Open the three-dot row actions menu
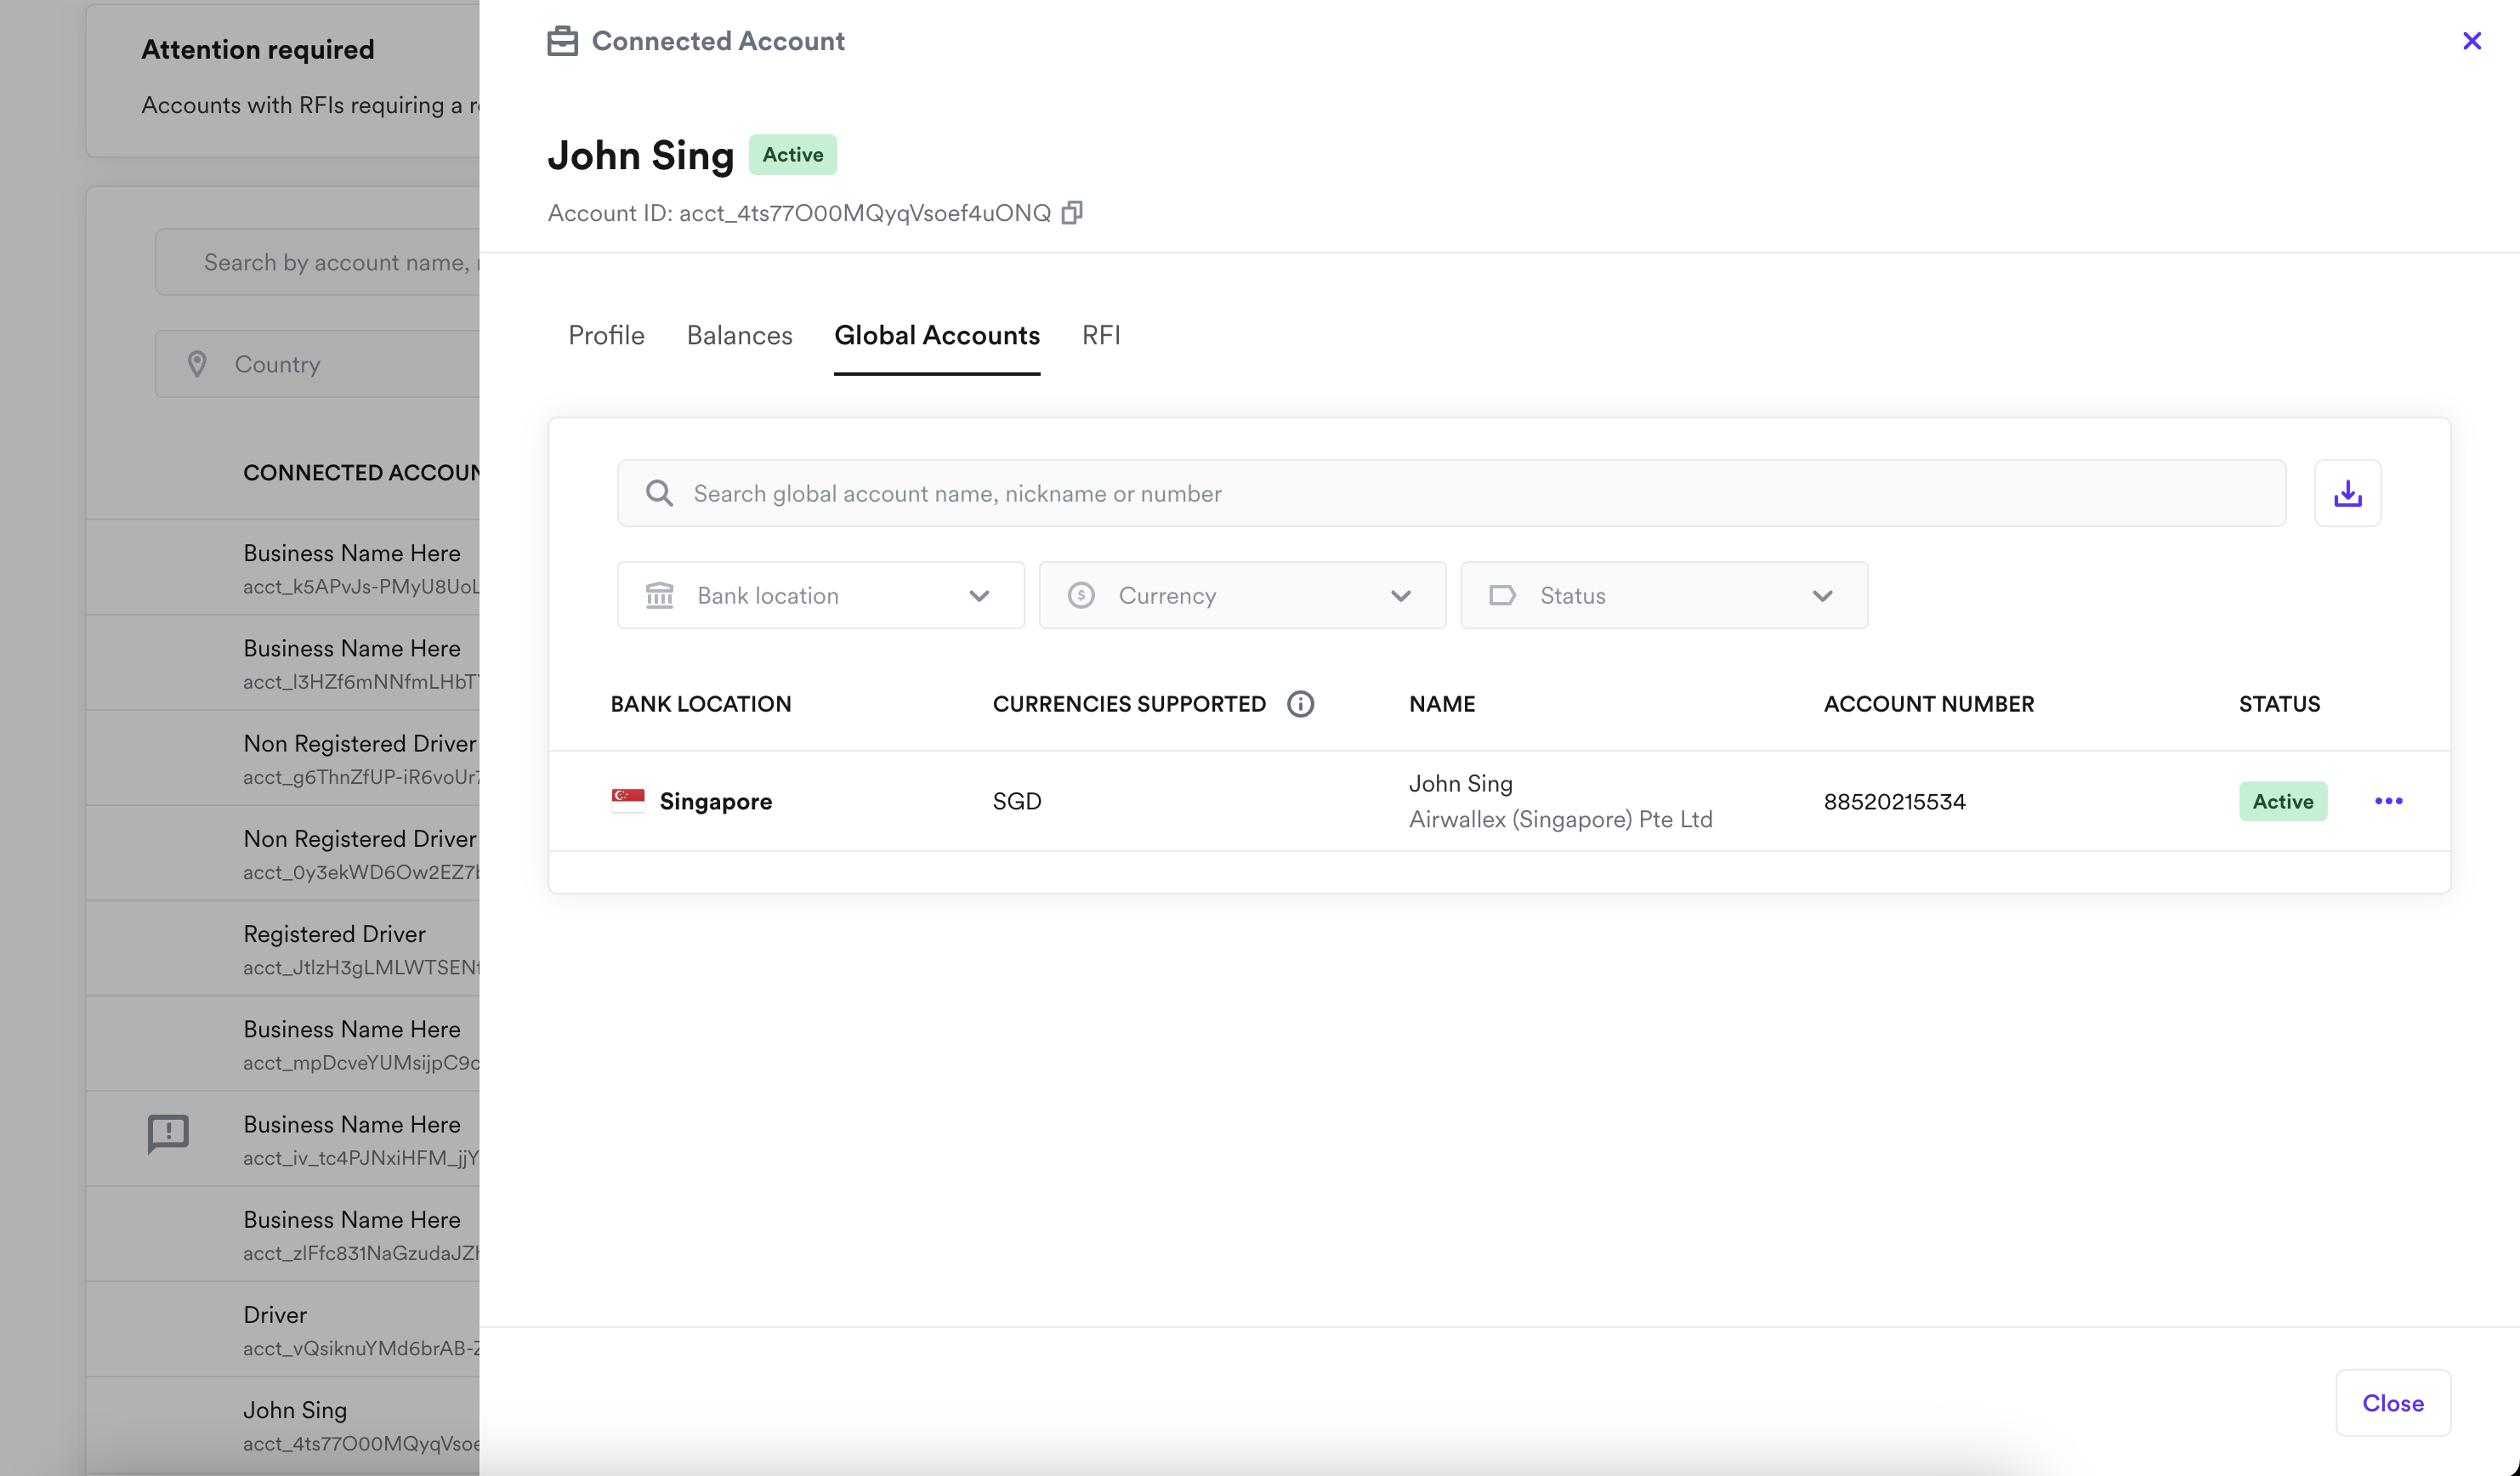2520x1476 pixels. pyautogui.click(x=2388, y=801)
